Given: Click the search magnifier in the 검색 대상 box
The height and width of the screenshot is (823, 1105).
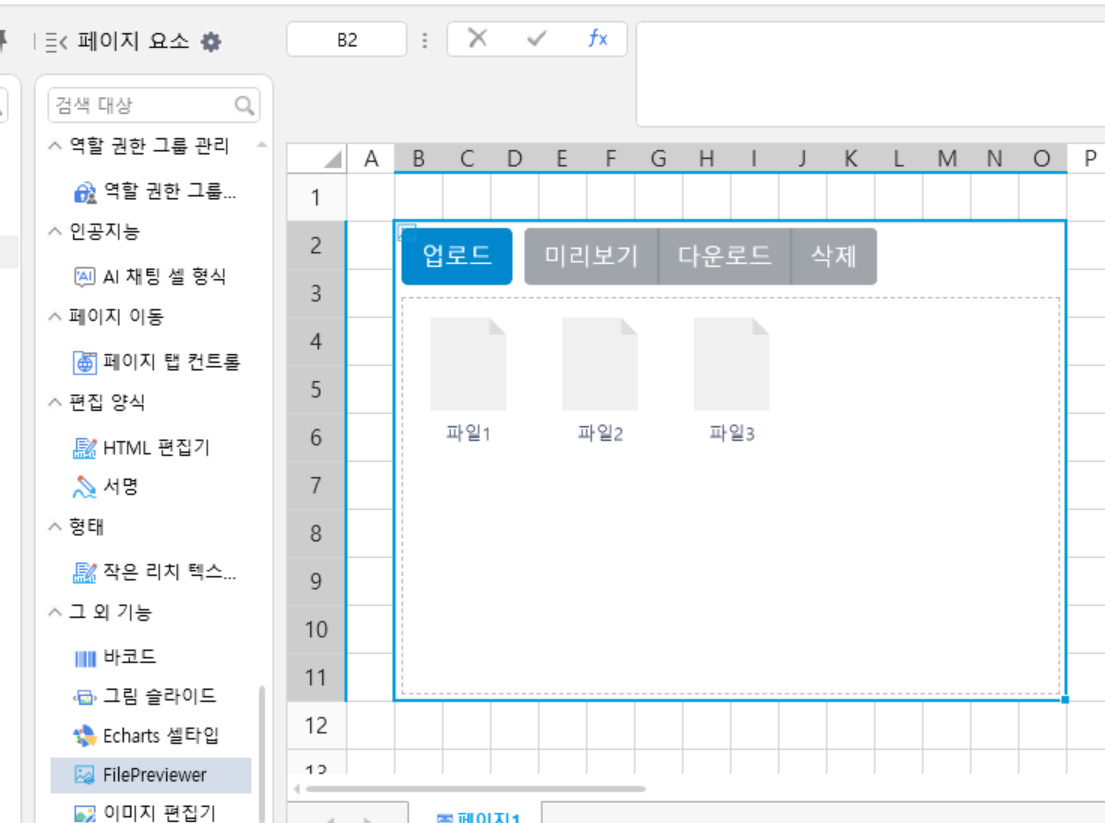Looking at the screenshot, I should pos(244,106).
